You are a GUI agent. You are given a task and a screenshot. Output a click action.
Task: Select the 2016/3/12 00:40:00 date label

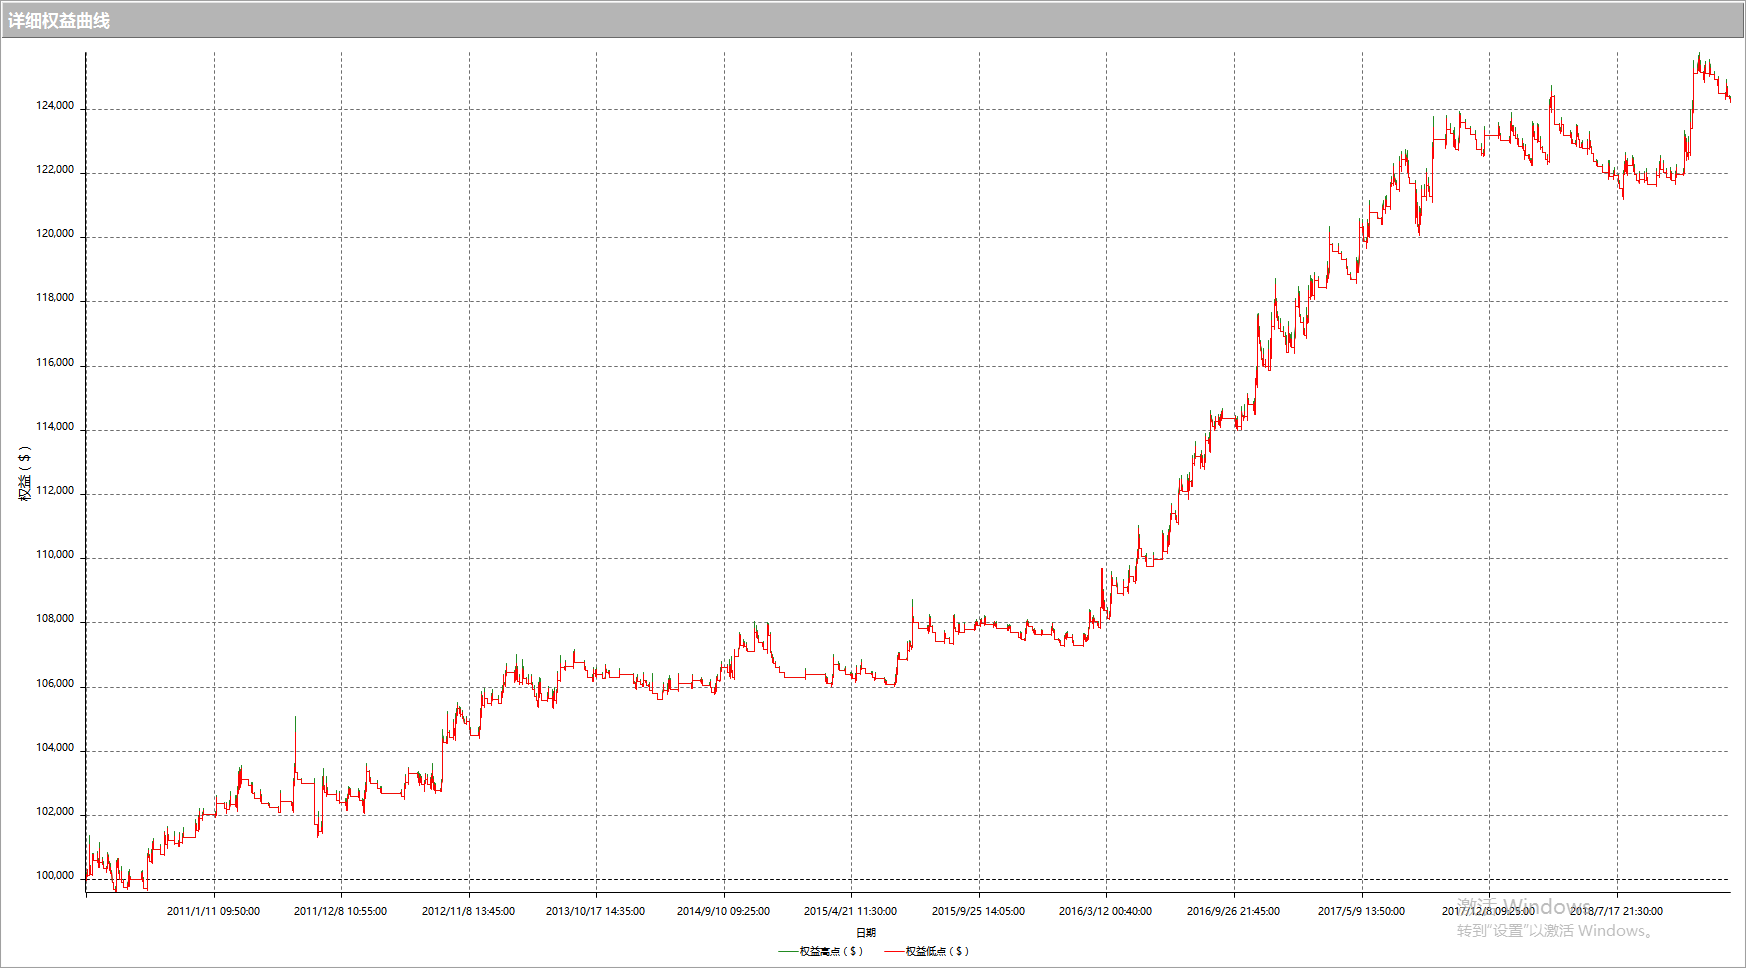click(x=1105, y=911)
